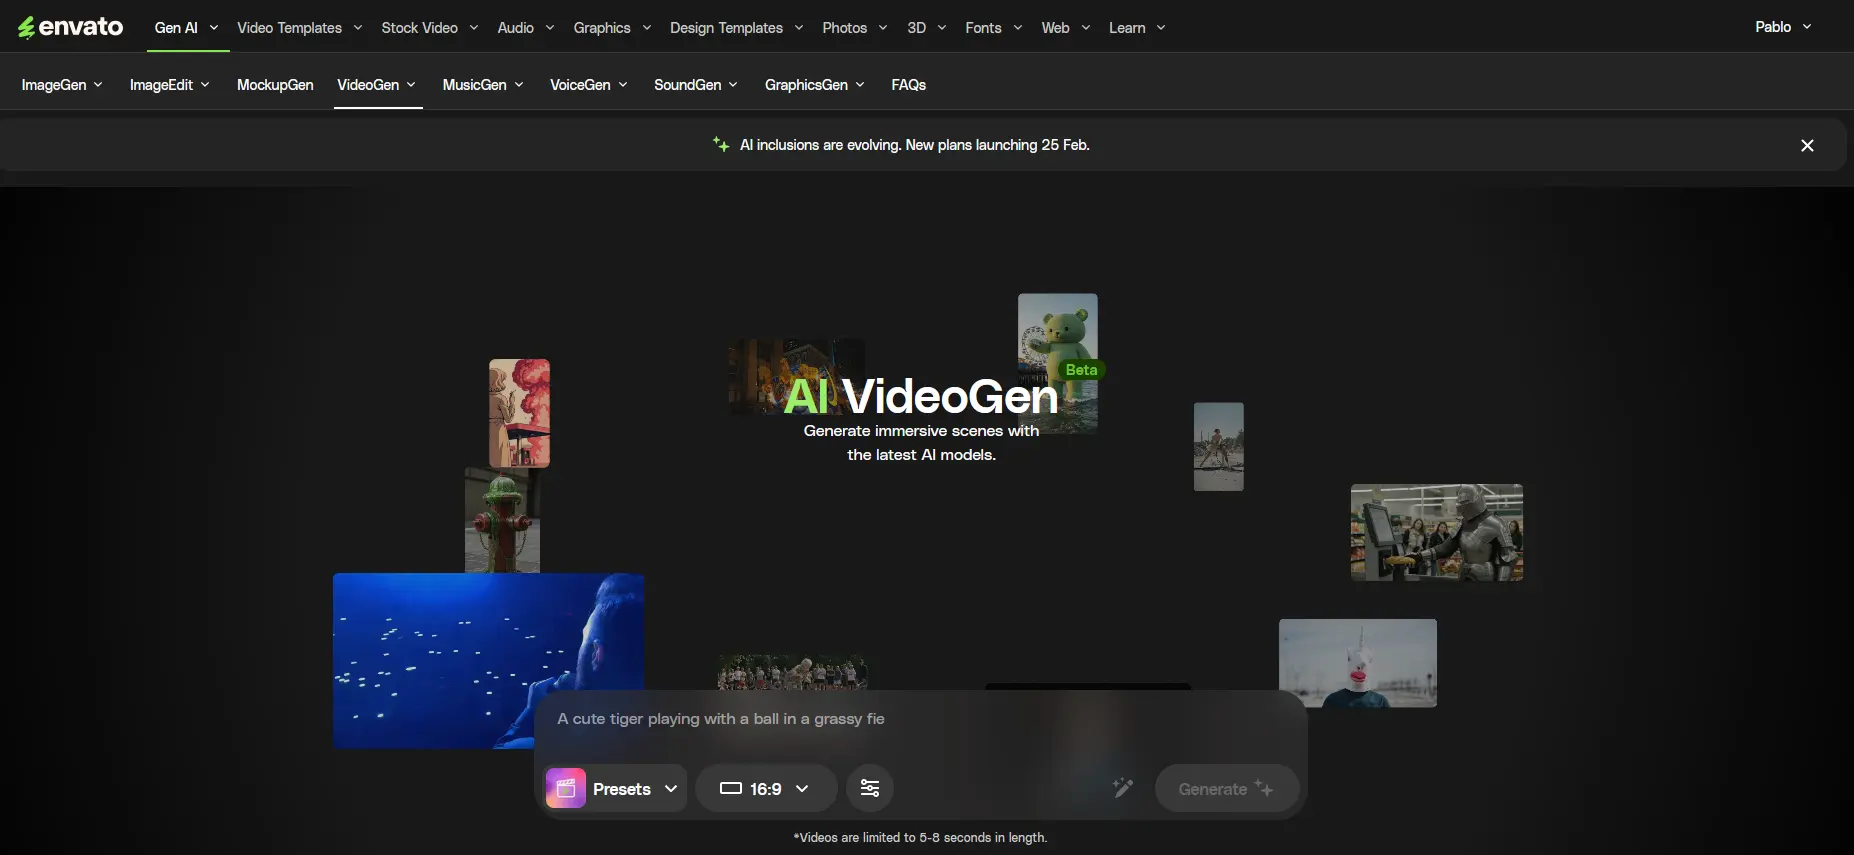Screen dimensions: 1854x855
Task: Open the MusicGen tab dropdown
Action: pyautogui.click(x=483, y=85)
